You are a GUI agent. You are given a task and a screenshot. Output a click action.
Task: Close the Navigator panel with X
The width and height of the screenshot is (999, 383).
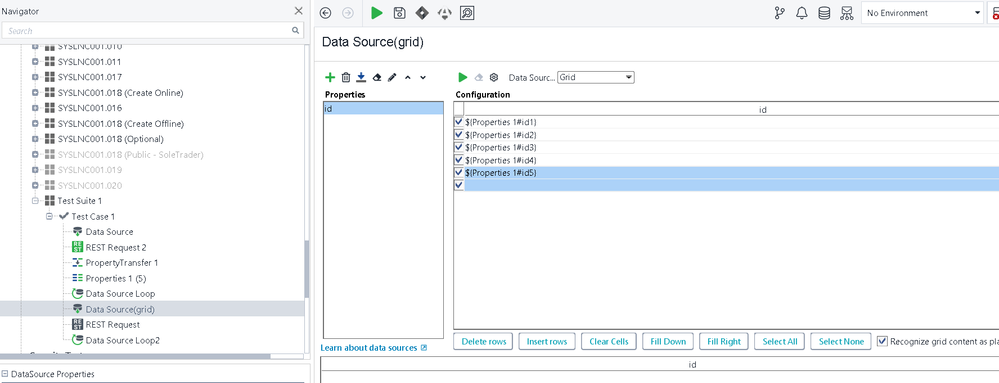[x=298, y=11]
